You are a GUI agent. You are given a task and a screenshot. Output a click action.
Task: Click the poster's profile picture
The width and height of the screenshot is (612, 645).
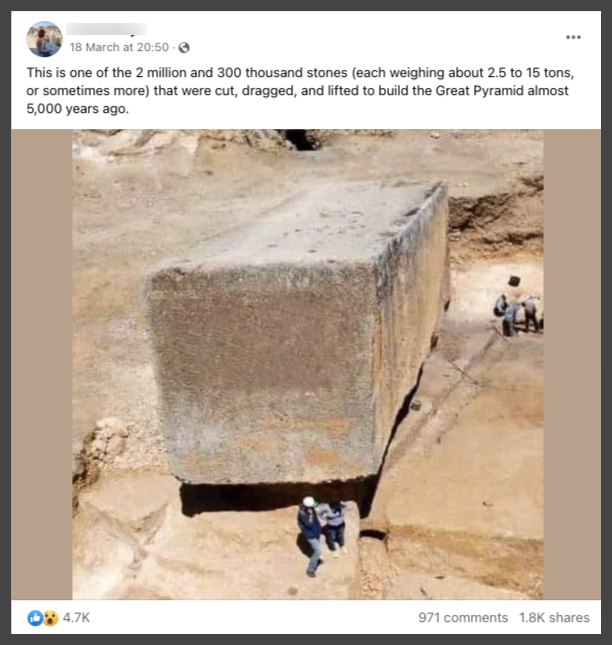pos(44,39)
